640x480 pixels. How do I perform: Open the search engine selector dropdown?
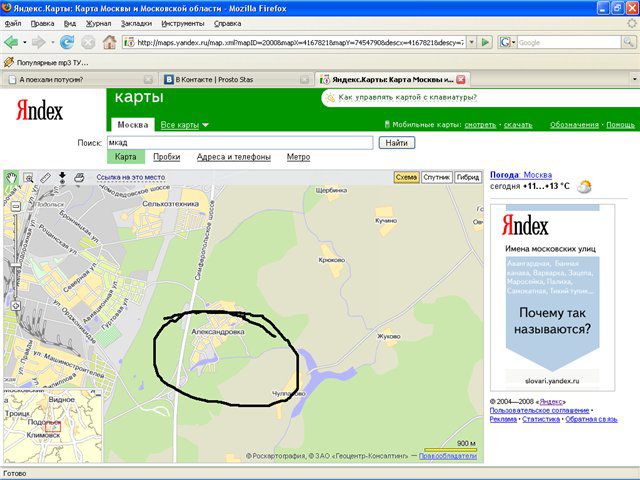513,42
